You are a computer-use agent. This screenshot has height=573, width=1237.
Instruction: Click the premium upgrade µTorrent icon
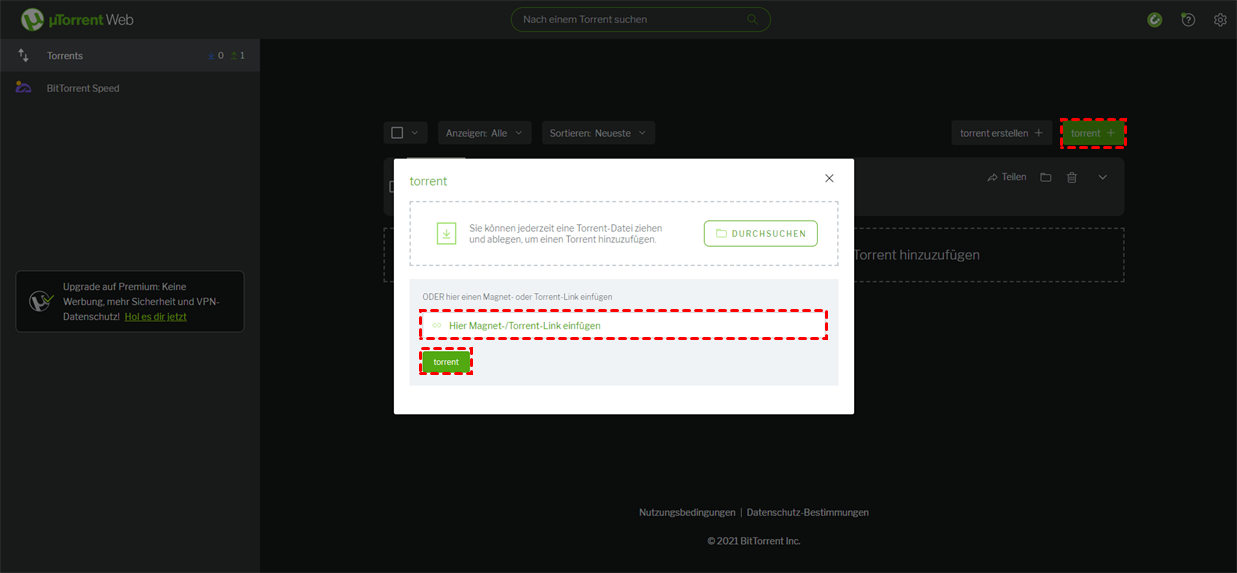click(x=41, y=300)
